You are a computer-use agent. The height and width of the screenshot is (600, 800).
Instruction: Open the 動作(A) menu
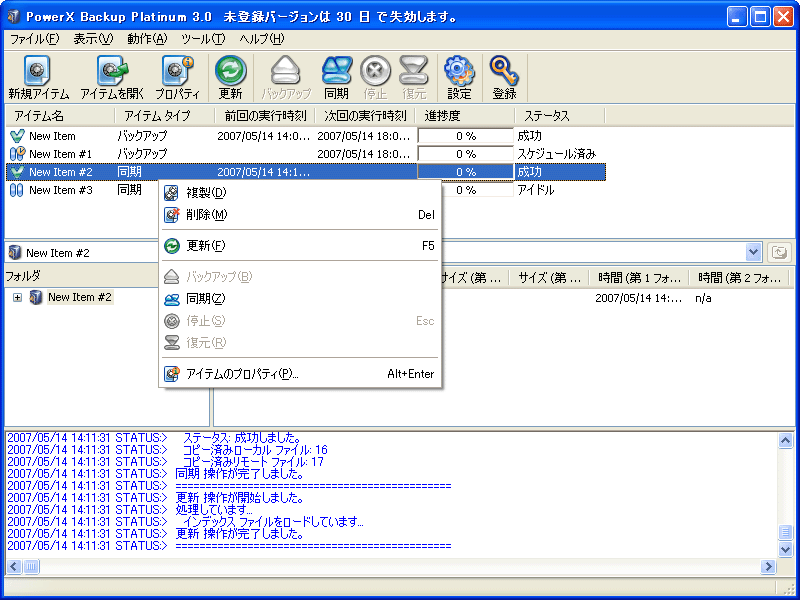click(x=147, y=39)
